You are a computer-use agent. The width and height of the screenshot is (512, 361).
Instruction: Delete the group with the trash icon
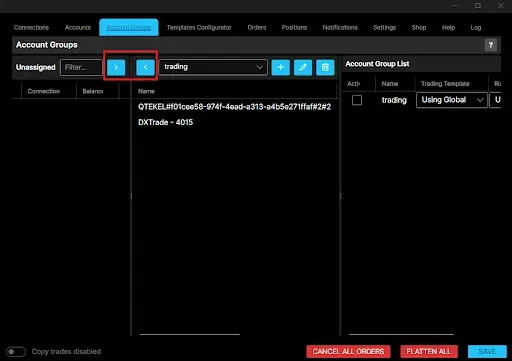click(x=325, y=67)
